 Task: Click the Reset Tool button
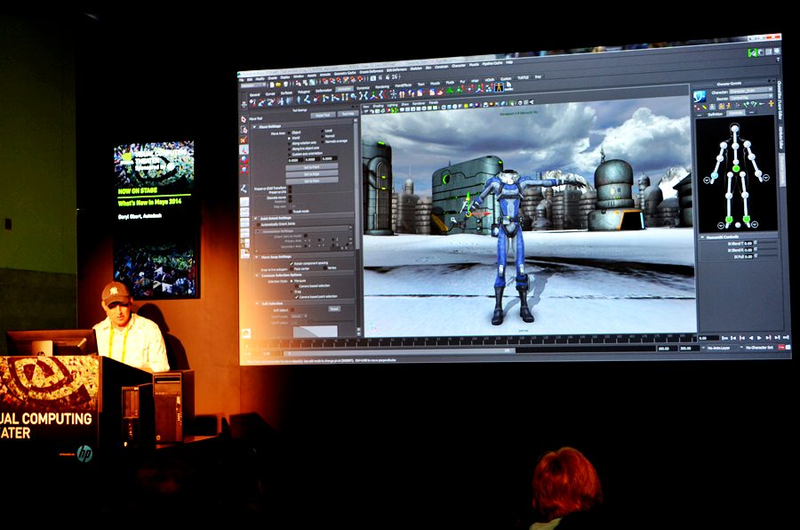323,115
